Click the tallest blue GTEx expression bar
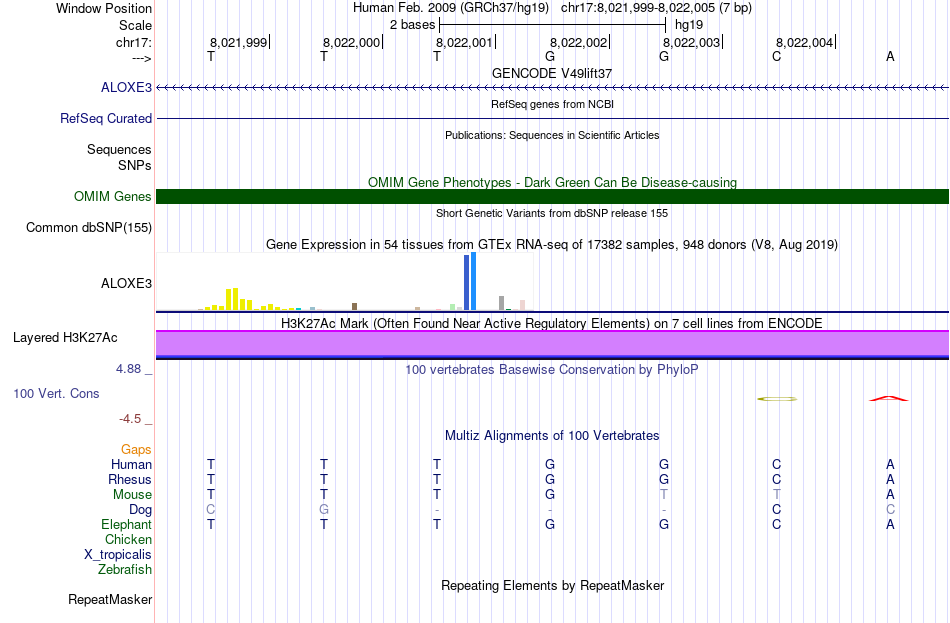 pos(473,281)
